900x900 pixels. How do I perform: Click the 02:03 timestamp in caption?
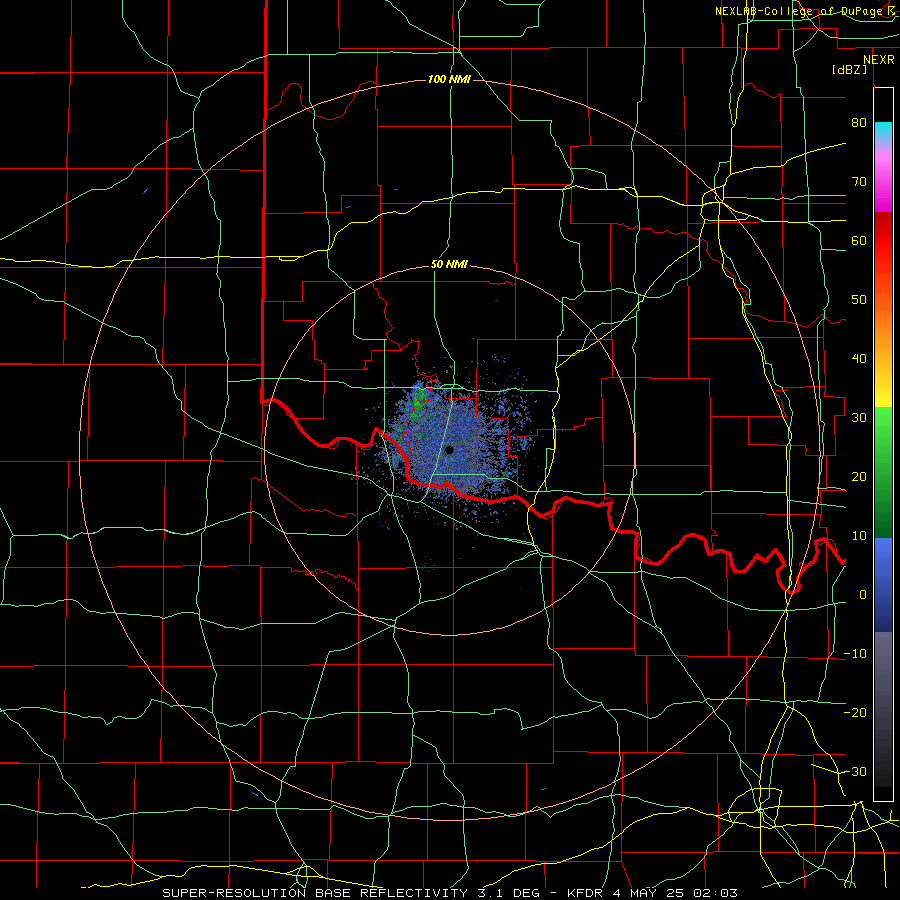716,893
